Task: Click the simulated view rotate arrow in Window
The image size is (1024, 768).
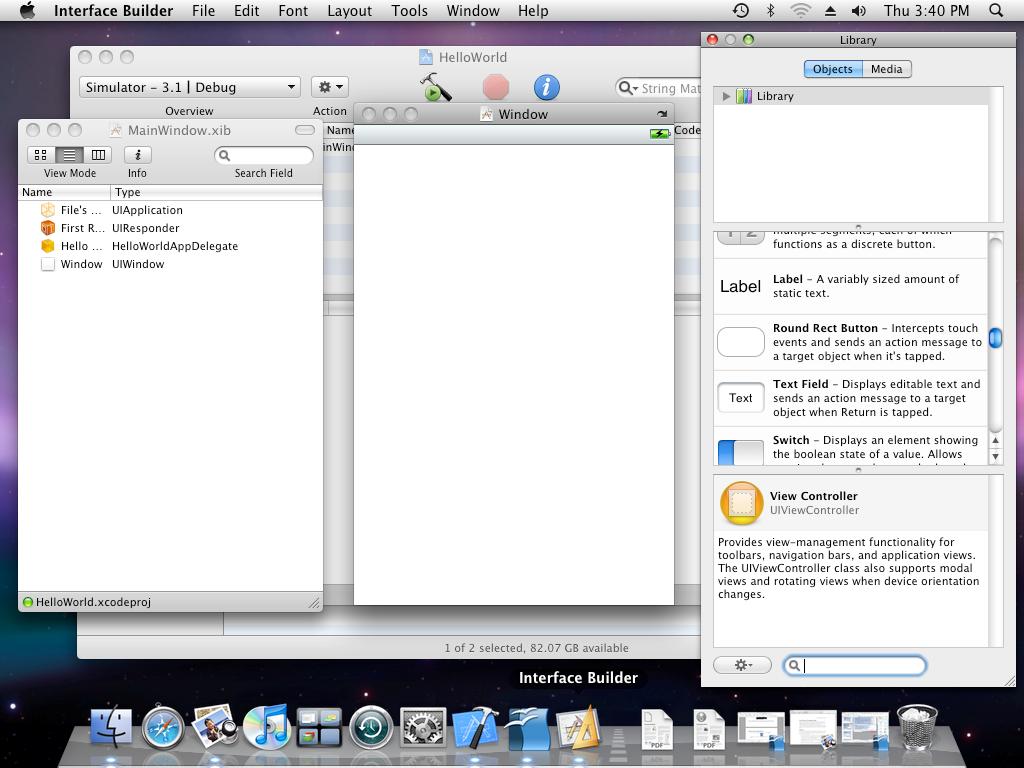Action: pos(662,114)
